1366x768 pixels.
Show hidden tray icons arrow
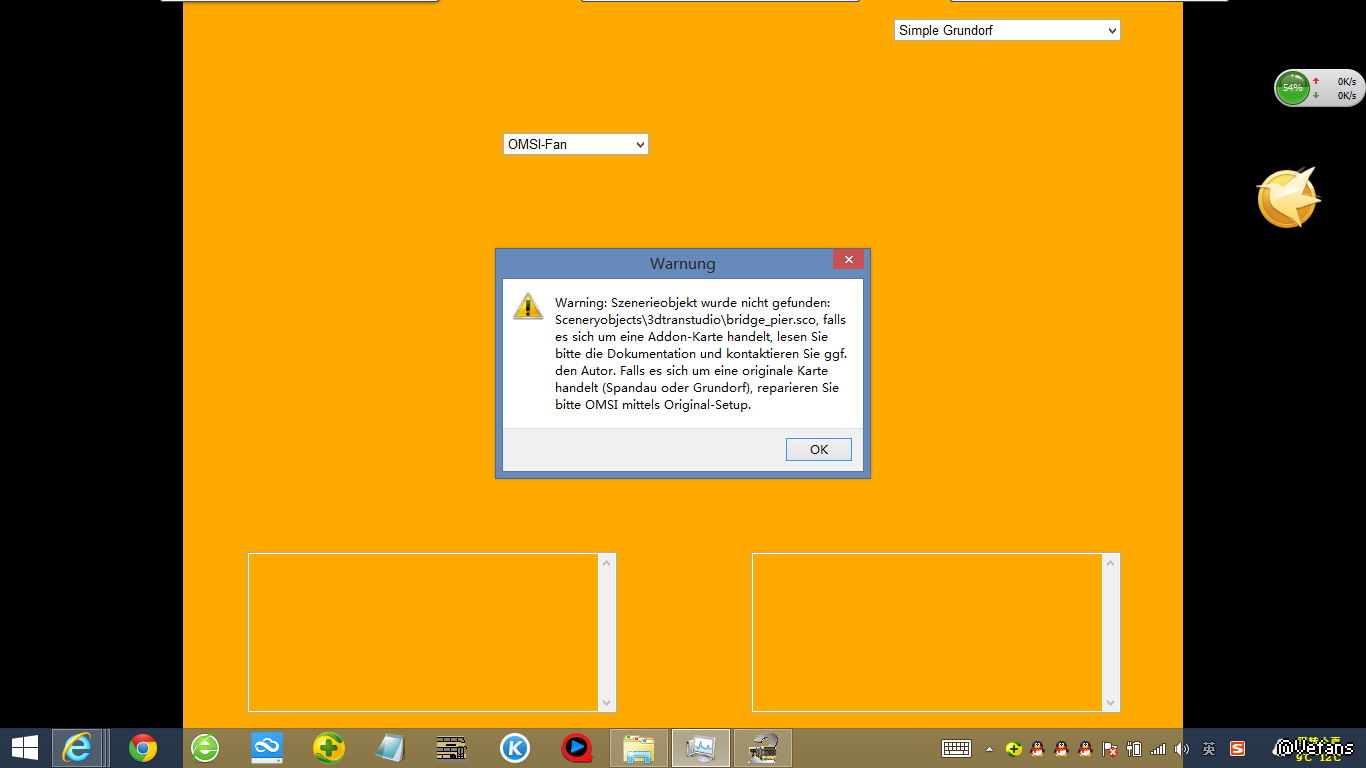coord(990,749)
